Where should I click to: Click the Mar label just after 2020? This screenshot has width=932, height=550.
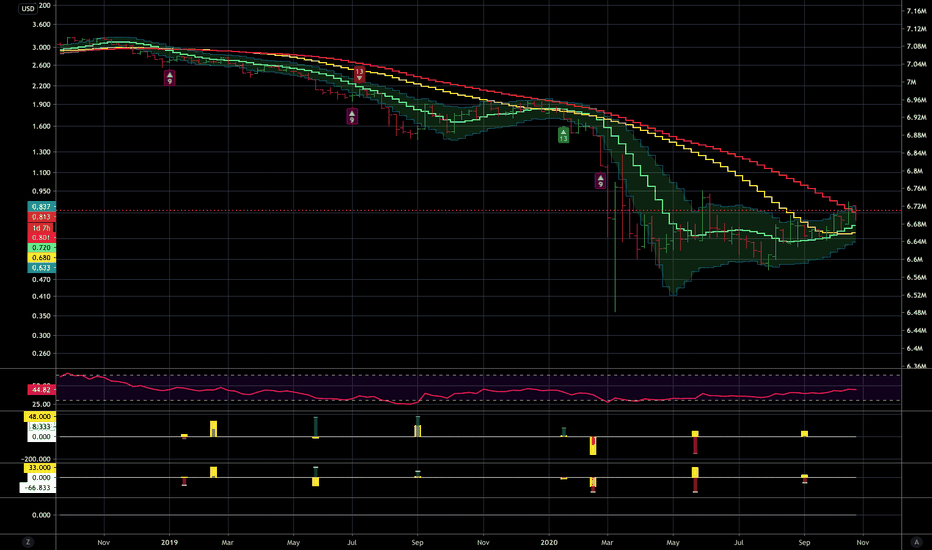607,542
